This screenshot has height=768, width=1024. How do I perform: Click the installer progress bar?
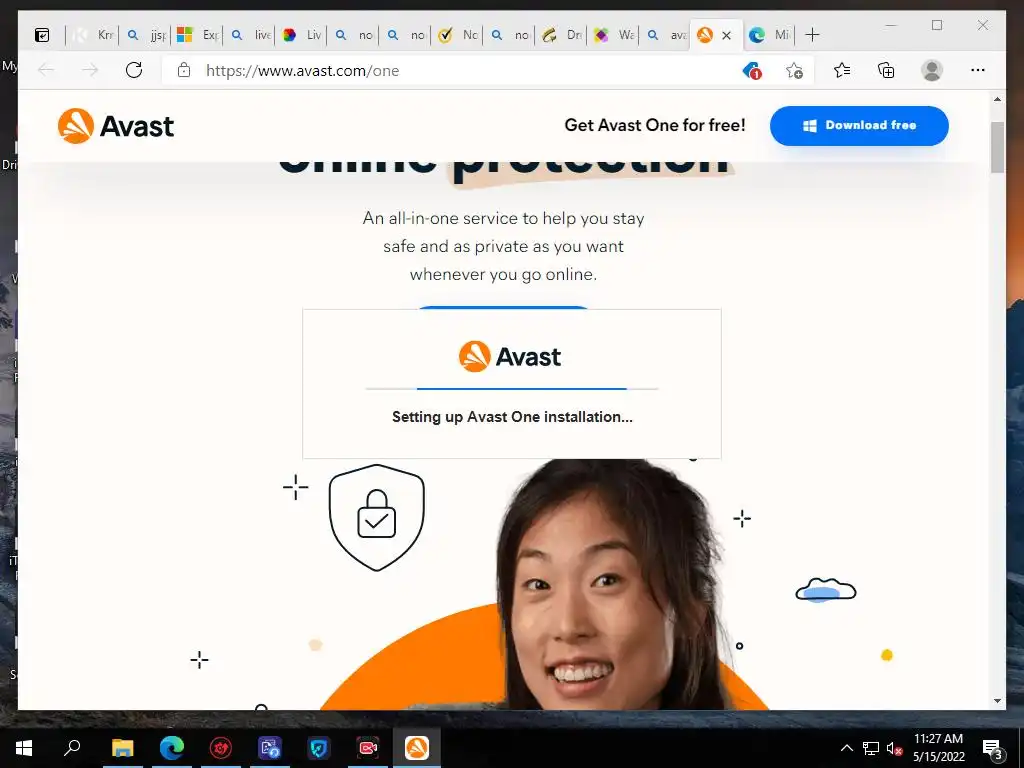tap(512, 389)
